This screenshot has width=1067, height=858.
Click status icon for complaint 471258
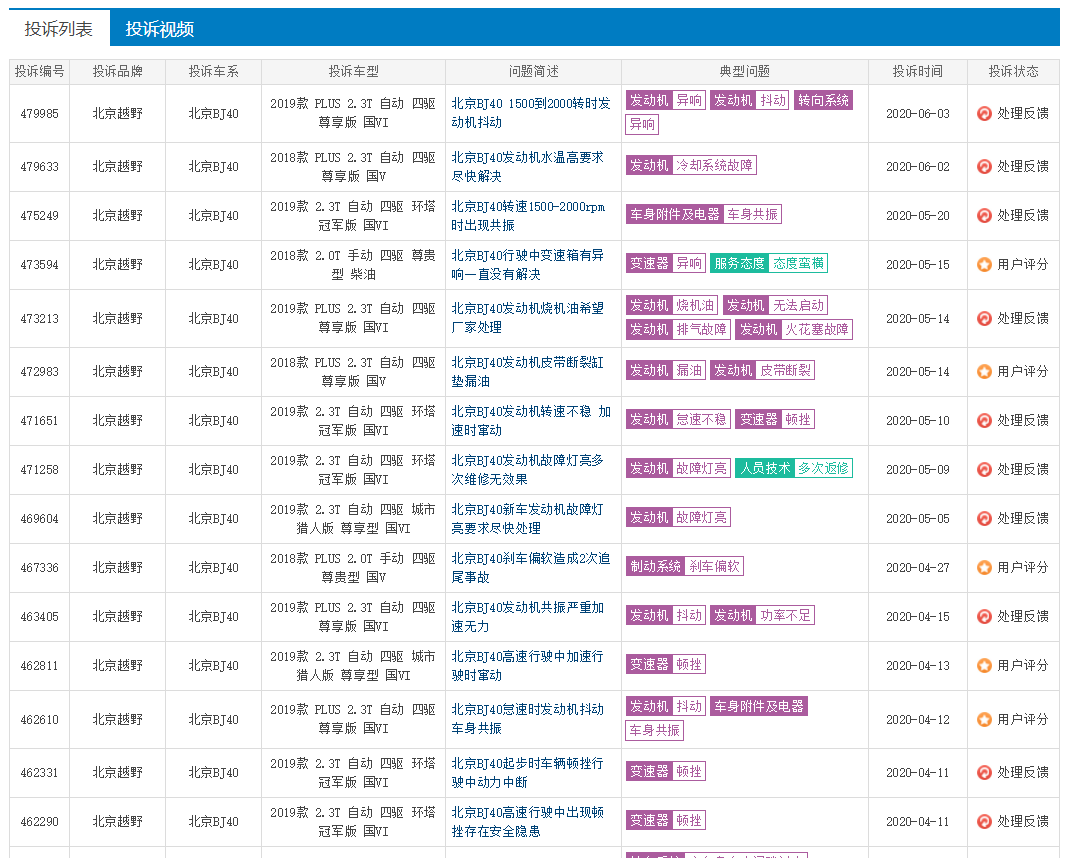[984, 469]
